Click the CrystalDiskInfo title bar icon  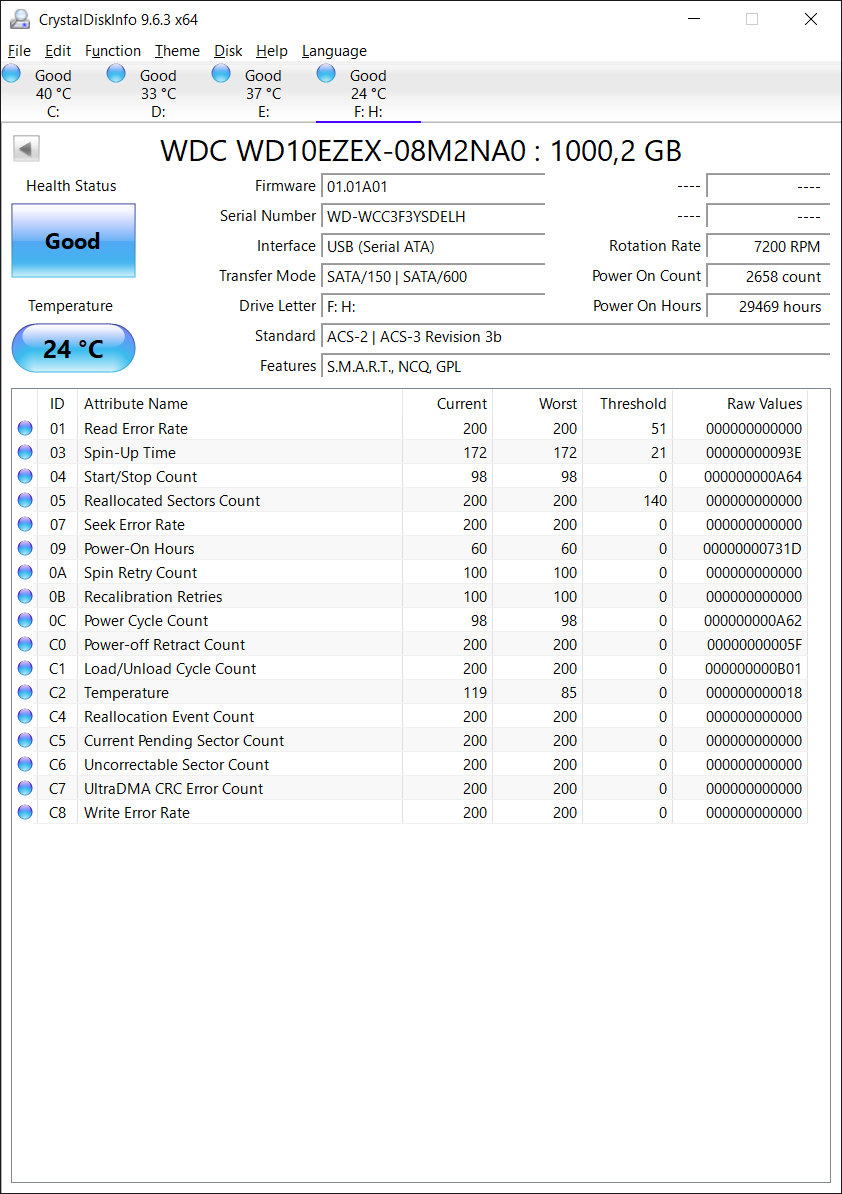click(19, 18)
